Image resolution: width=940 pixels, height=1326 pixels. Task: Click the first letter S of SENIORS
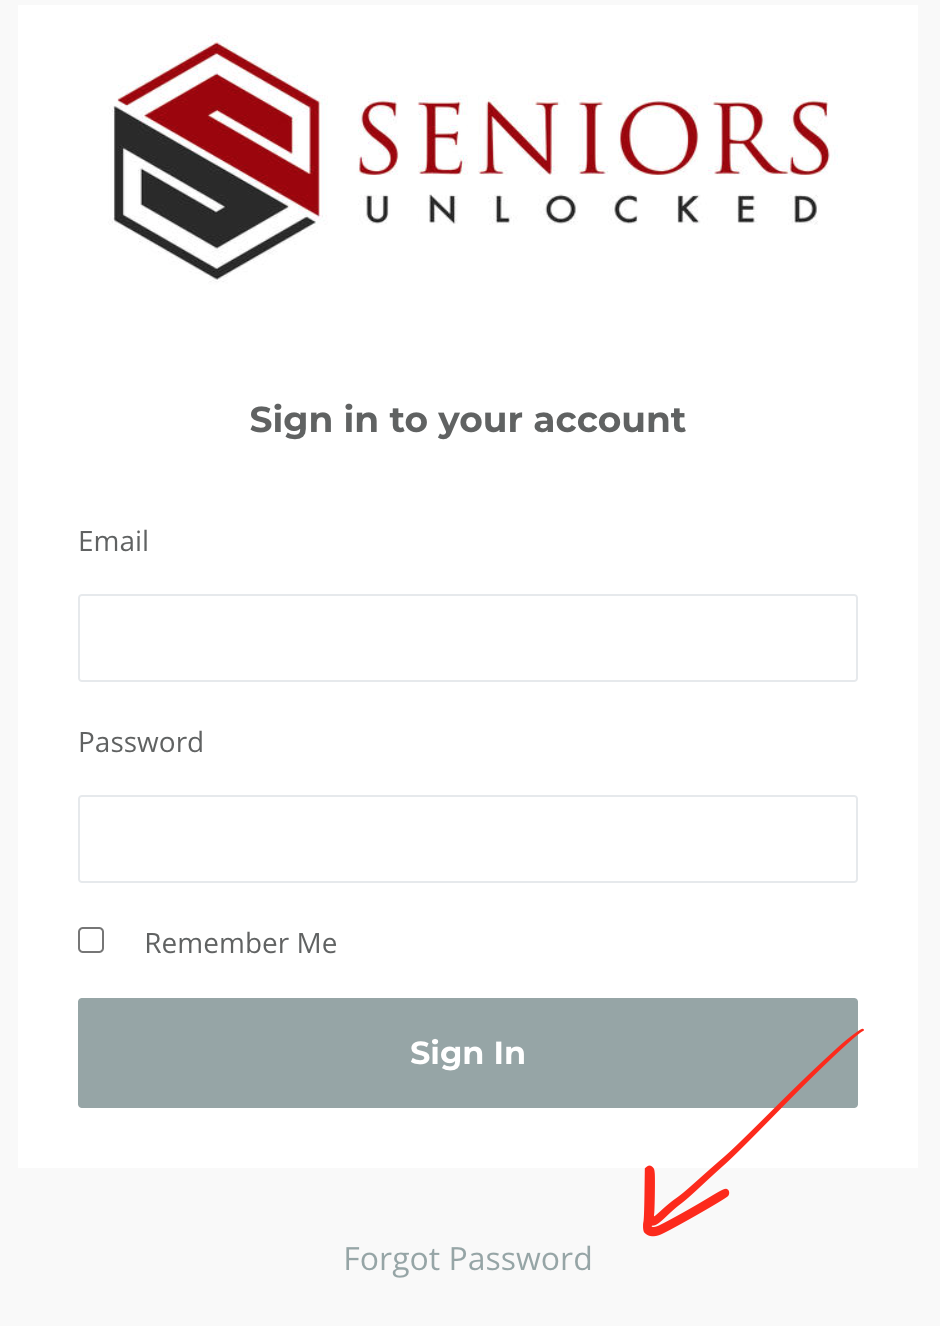[380, 138]
